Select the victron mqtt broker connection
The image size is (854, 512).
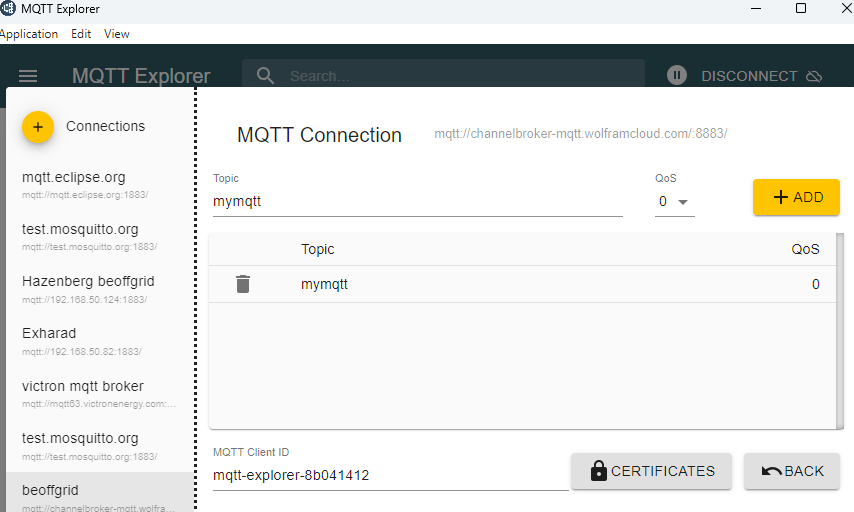tap(100, 394)
